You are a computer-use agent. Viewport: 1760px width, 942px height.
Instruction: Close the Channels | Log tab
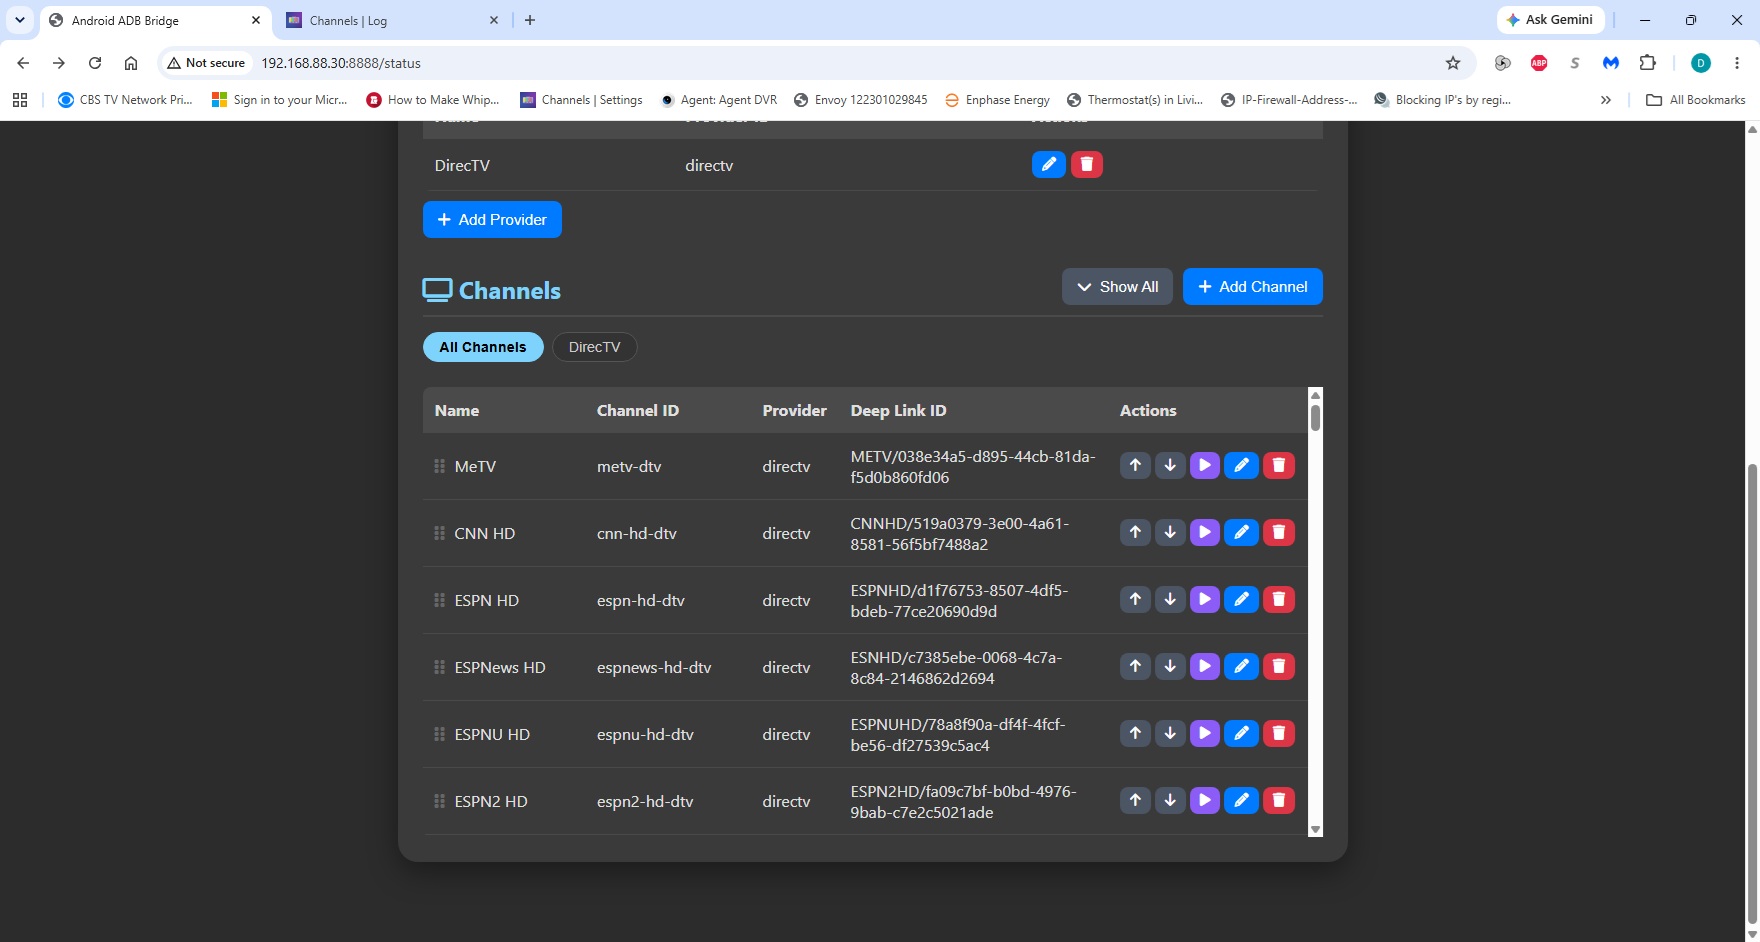tap(494, 21)
